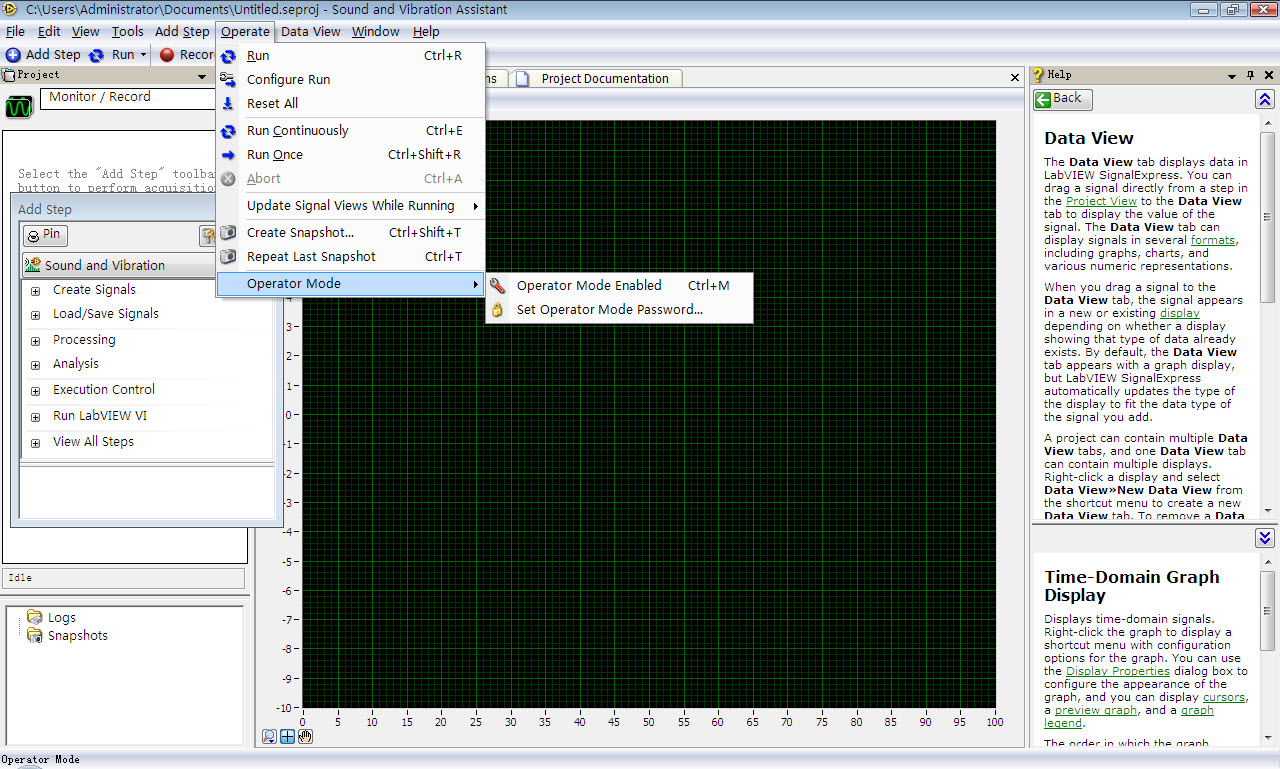The width and height of the screenshot is (1280, 769).
Task: Click the graph zoom tool icon
Action: (269, 737)
